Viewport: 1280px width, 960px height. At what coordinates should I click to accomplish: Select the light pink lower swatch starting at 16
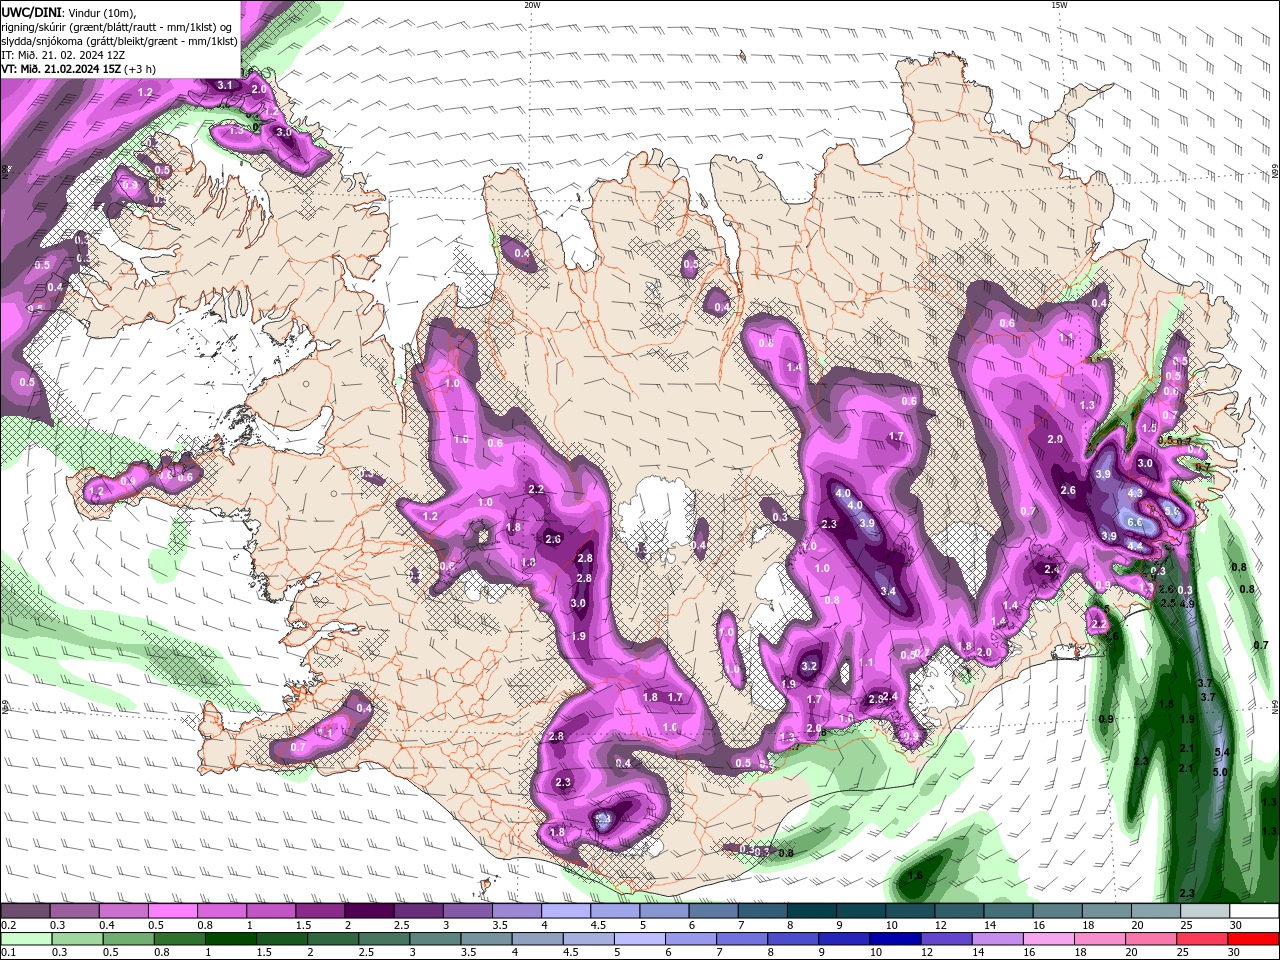click(x=1049, y=939)
